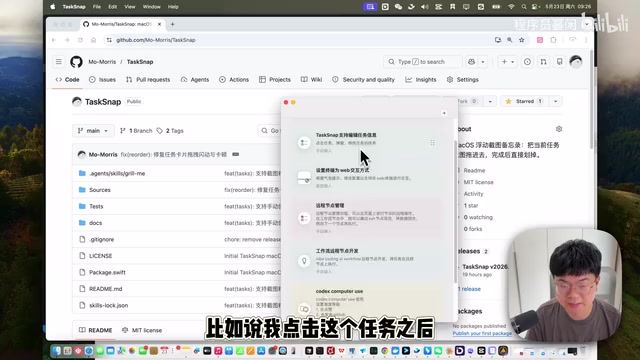Open the 2 Tags link
The height and width of the screenshot is (360, 640).
pyautogui.click(x=170, y=131)
